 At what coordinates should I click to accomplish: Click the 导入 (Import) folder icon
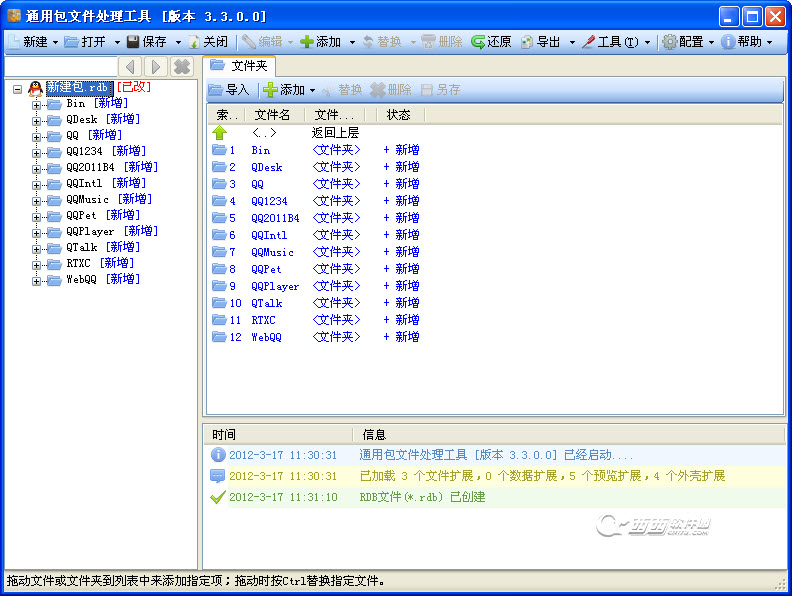[x=216, y=90]
